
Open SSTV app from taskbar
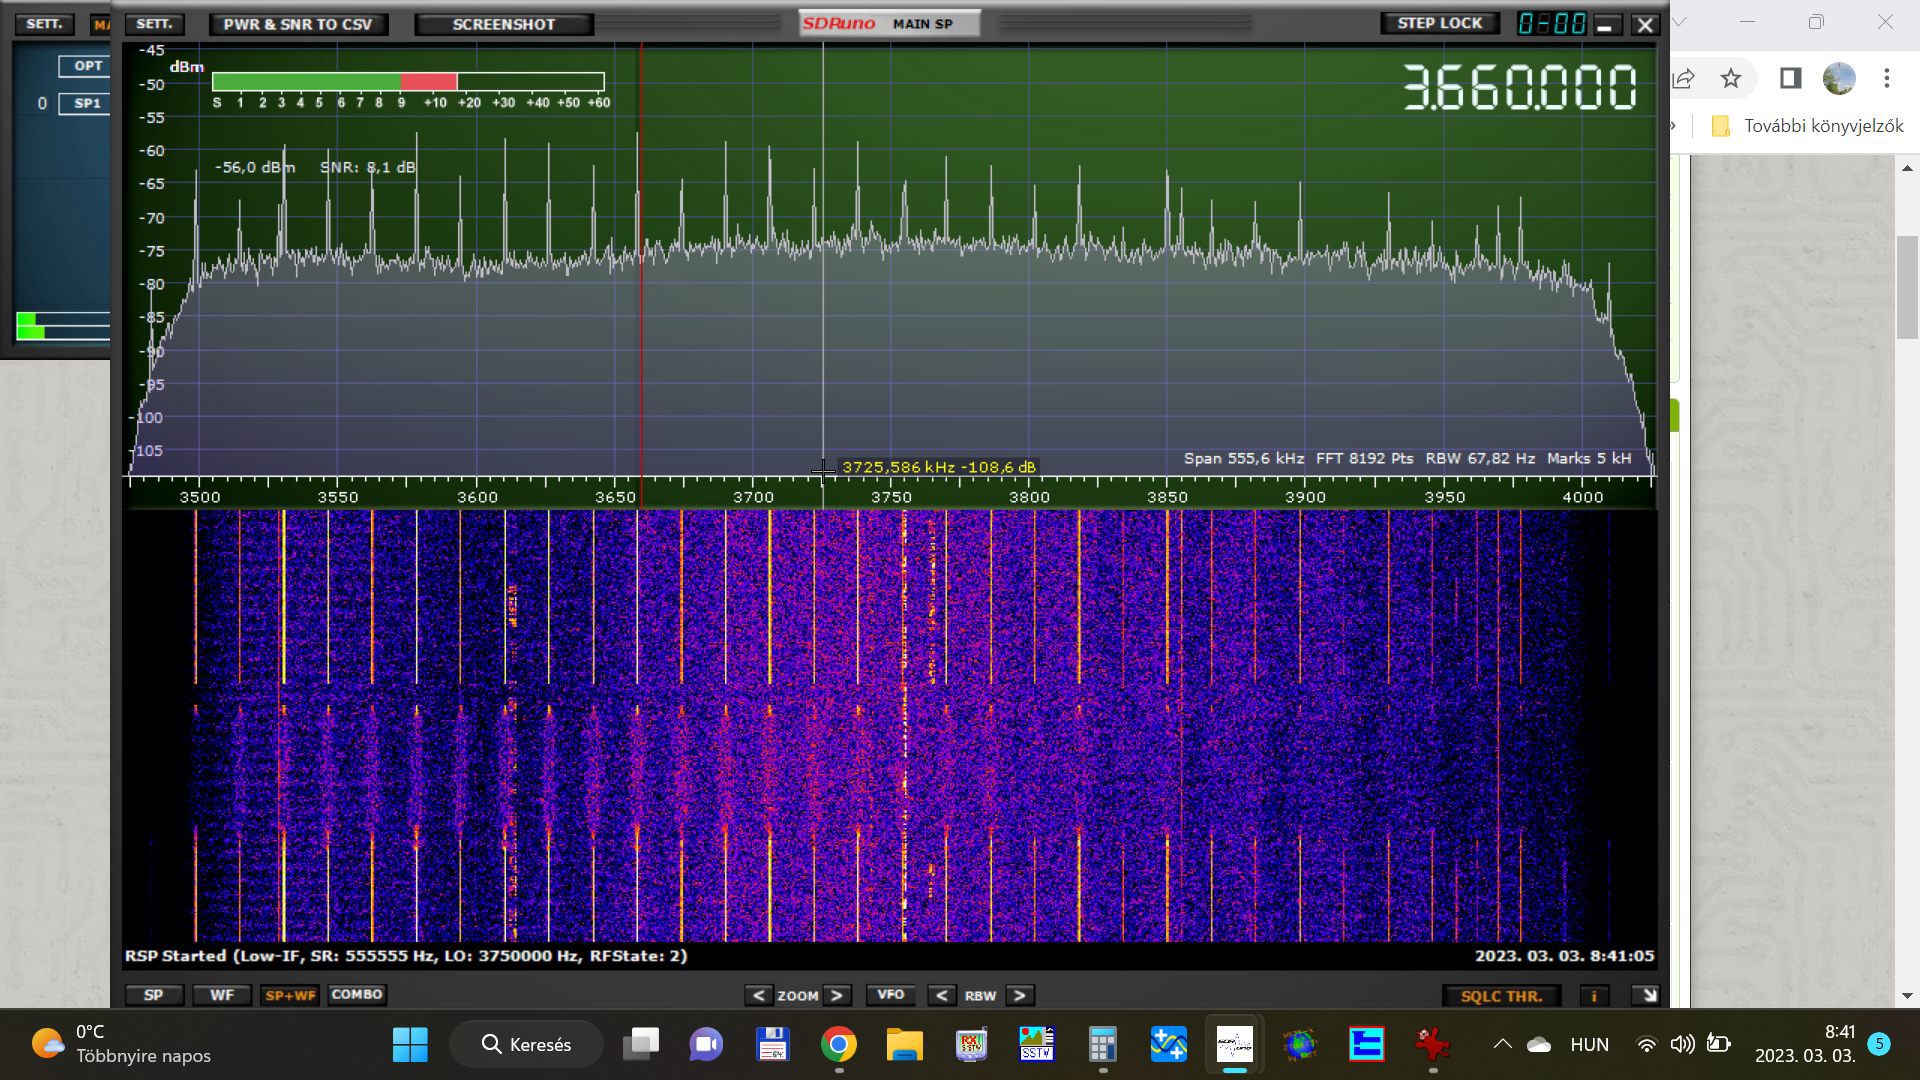click(x=1036, y=1044)
